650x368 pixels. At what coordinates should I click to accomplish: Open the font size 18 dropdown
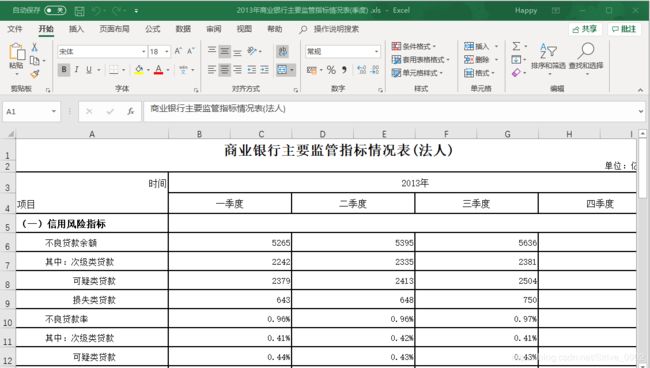167,52
